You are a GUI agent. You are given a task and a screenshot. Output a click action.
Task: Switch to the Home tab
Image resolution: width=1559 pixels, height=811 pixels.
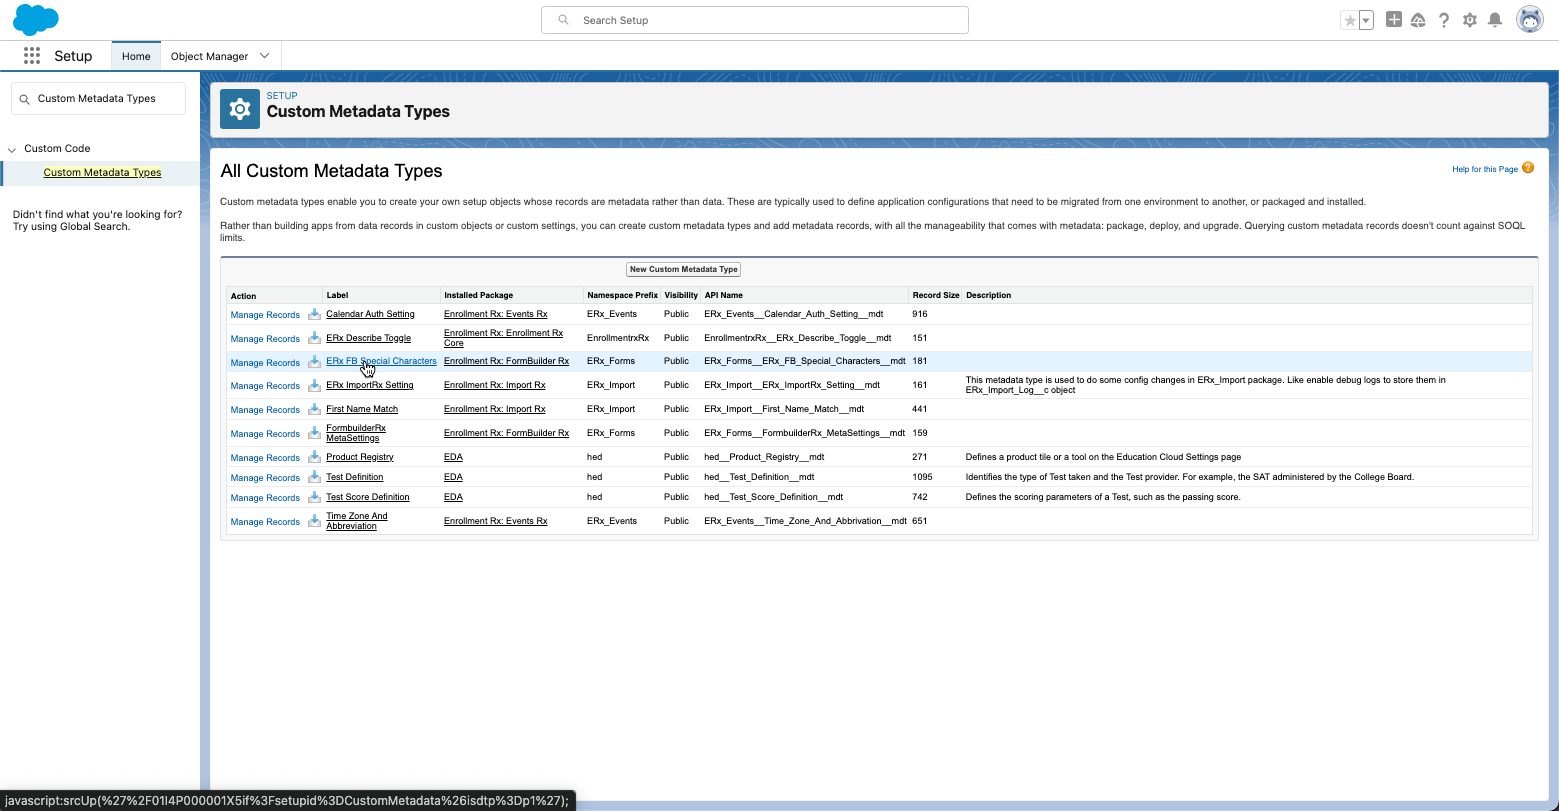(x=136, y=56)
